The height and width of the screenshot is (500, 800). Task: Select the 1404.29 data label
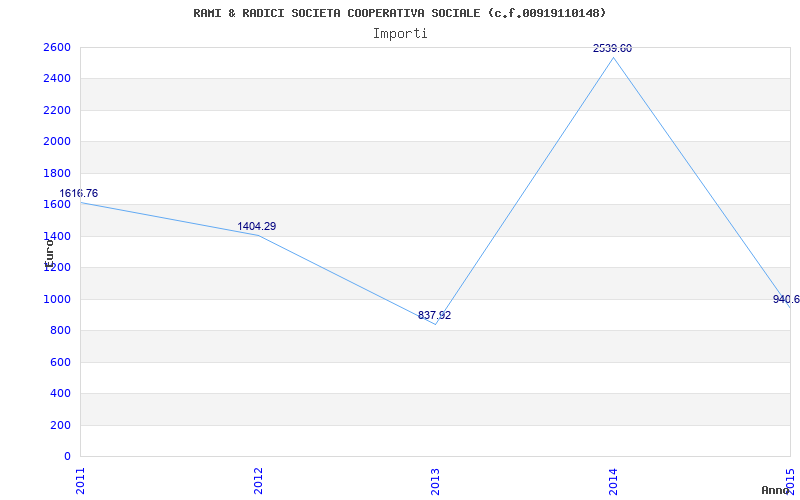pyautogui.click(x=257, y=226)
